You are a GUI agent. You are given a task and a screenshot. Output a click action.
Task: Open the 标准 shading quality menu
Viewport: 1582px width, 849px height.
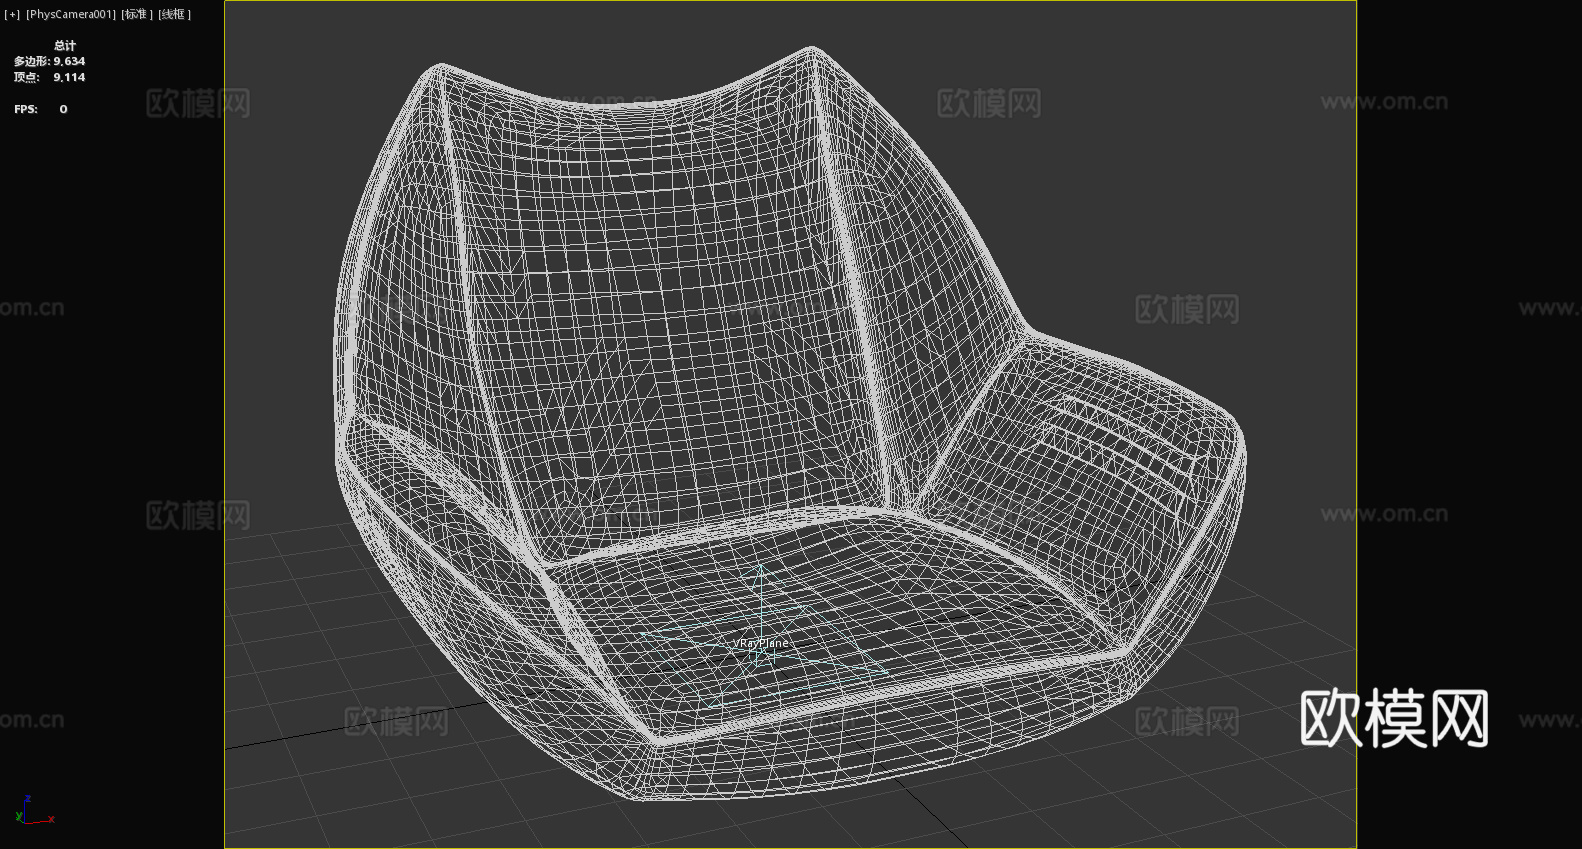pos(138,14)
